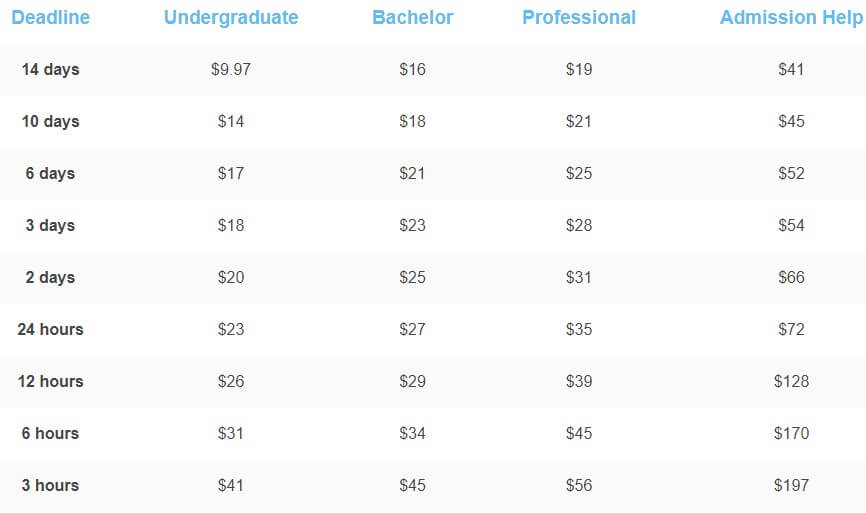Click the $31 Professional price for 2 days
This screenshot has height=513, width=866.
(x=579, y=277)
